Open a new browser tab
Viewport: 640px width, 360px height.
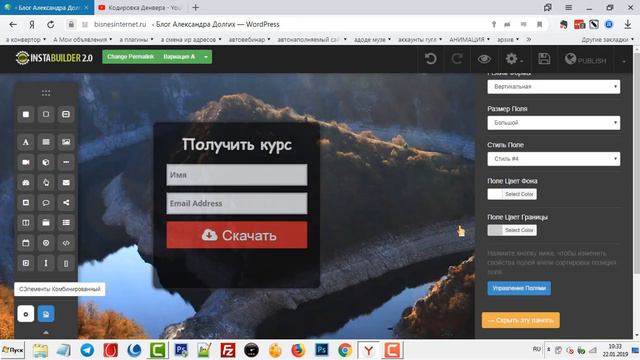click(x=196, y=7)
